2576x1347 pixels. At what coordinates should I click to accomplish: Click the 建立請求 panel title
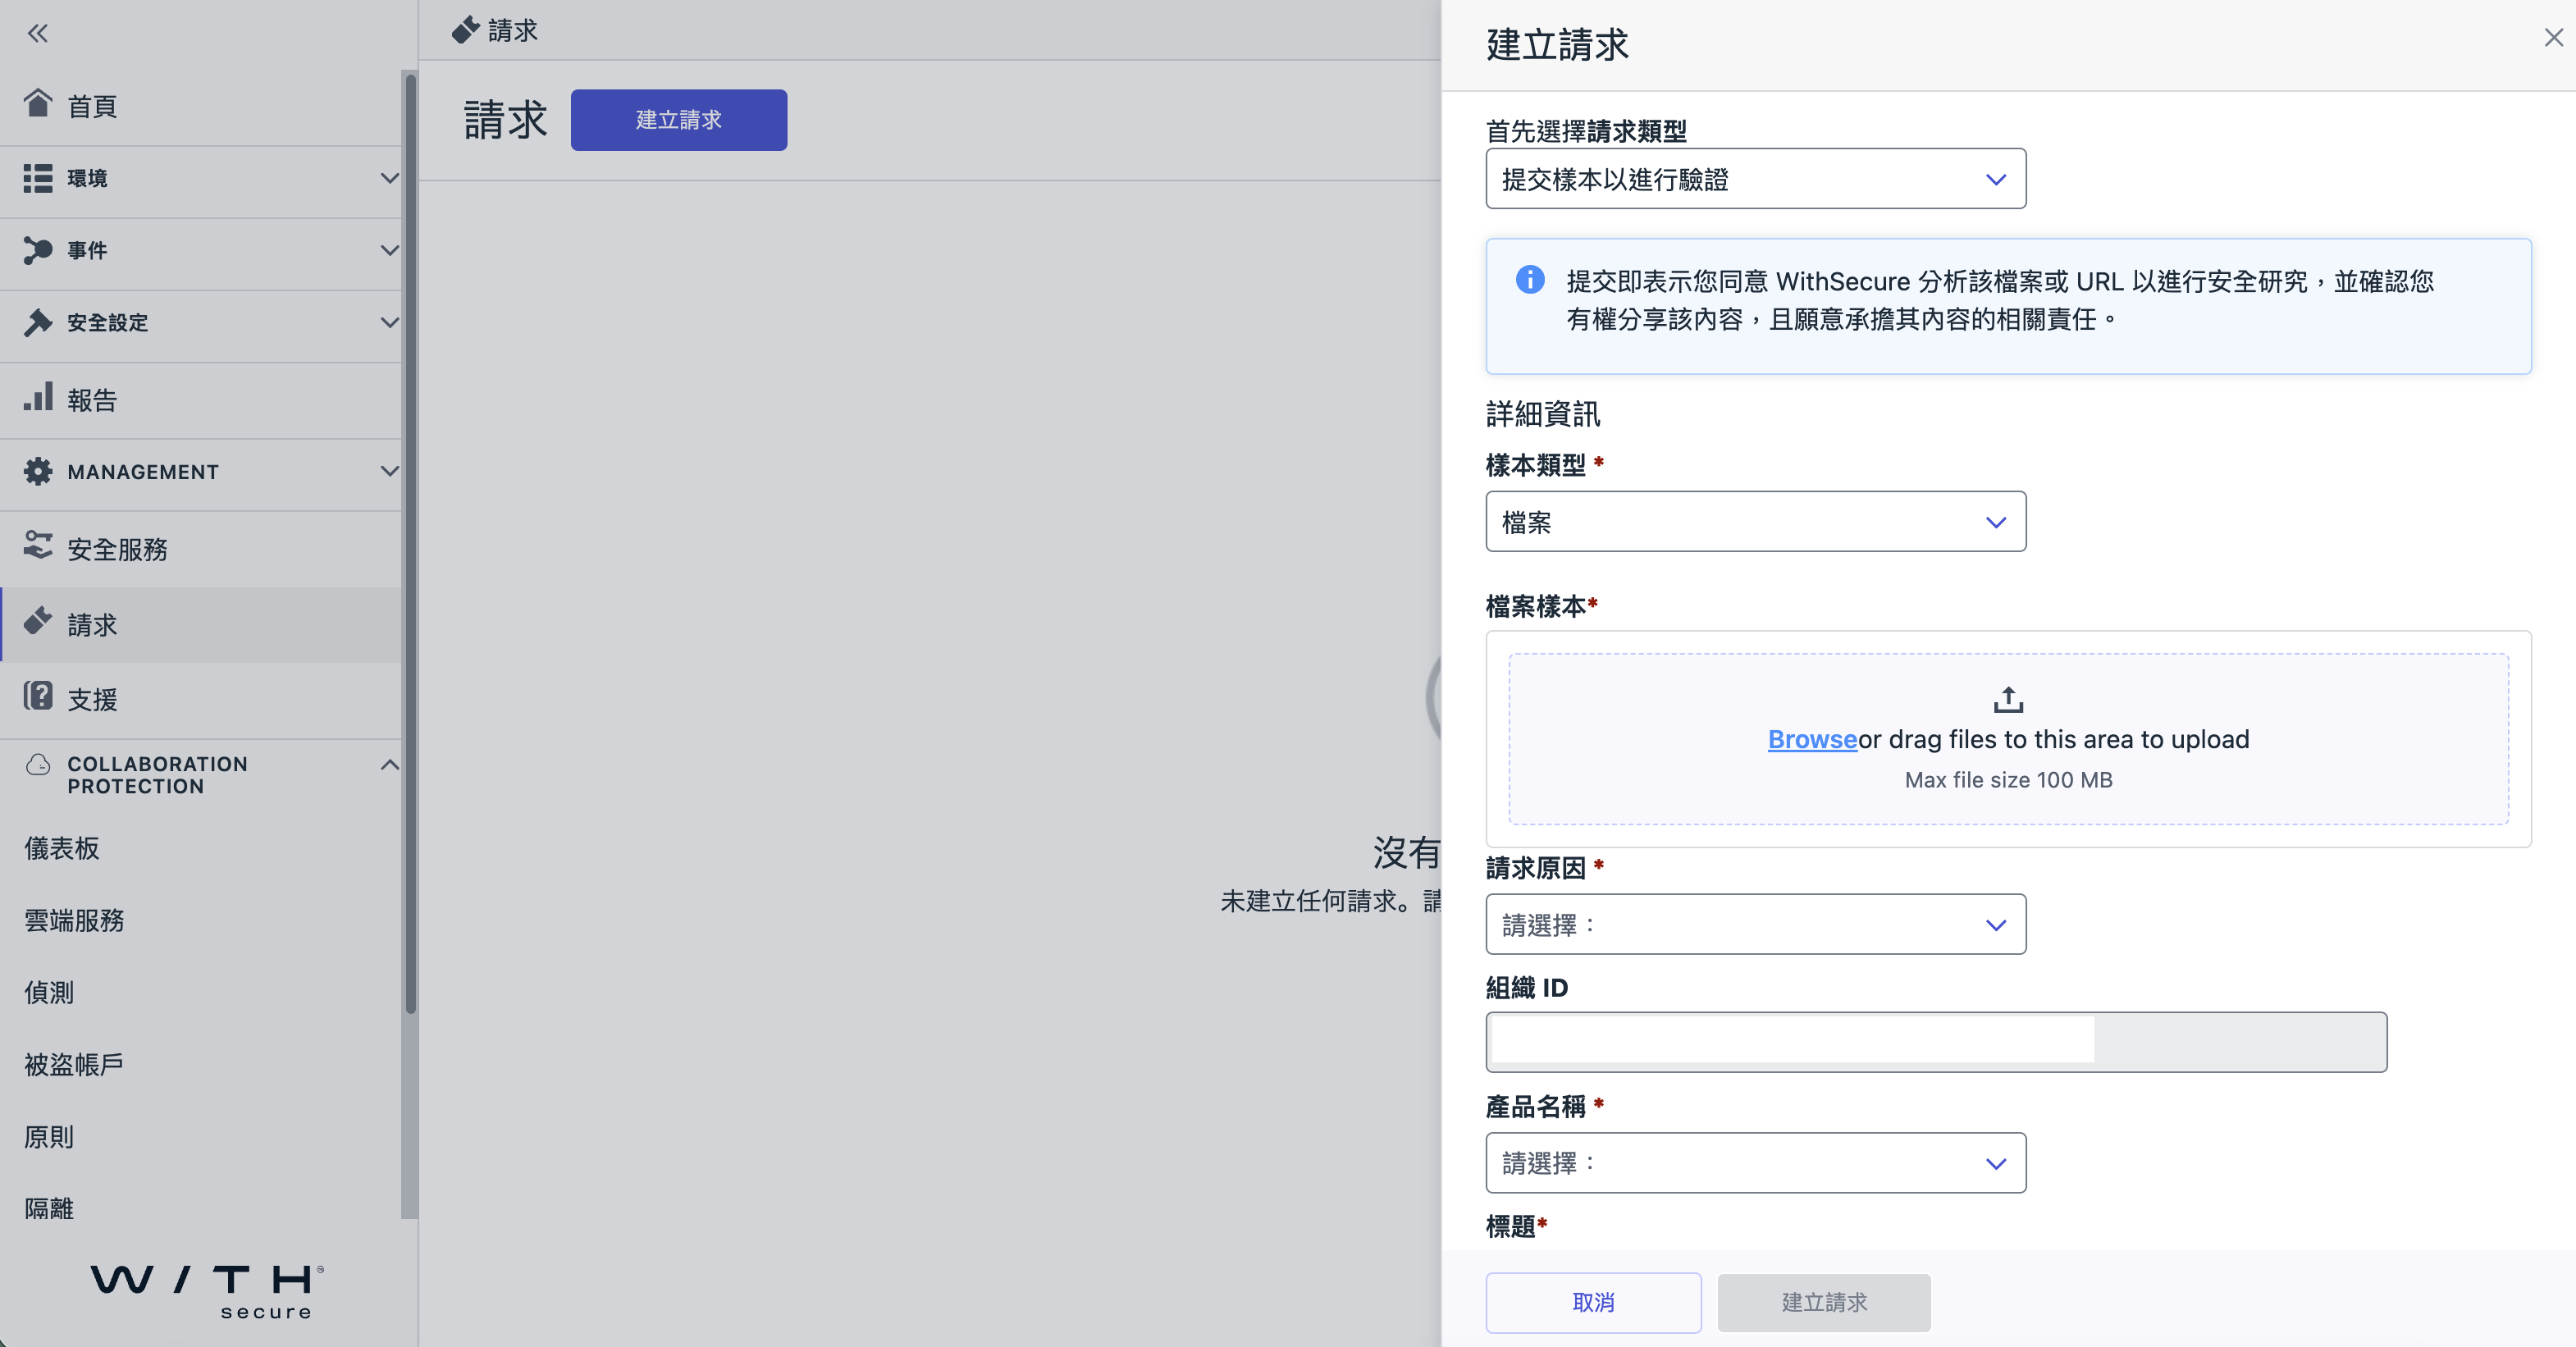(x=1557, y=45)
